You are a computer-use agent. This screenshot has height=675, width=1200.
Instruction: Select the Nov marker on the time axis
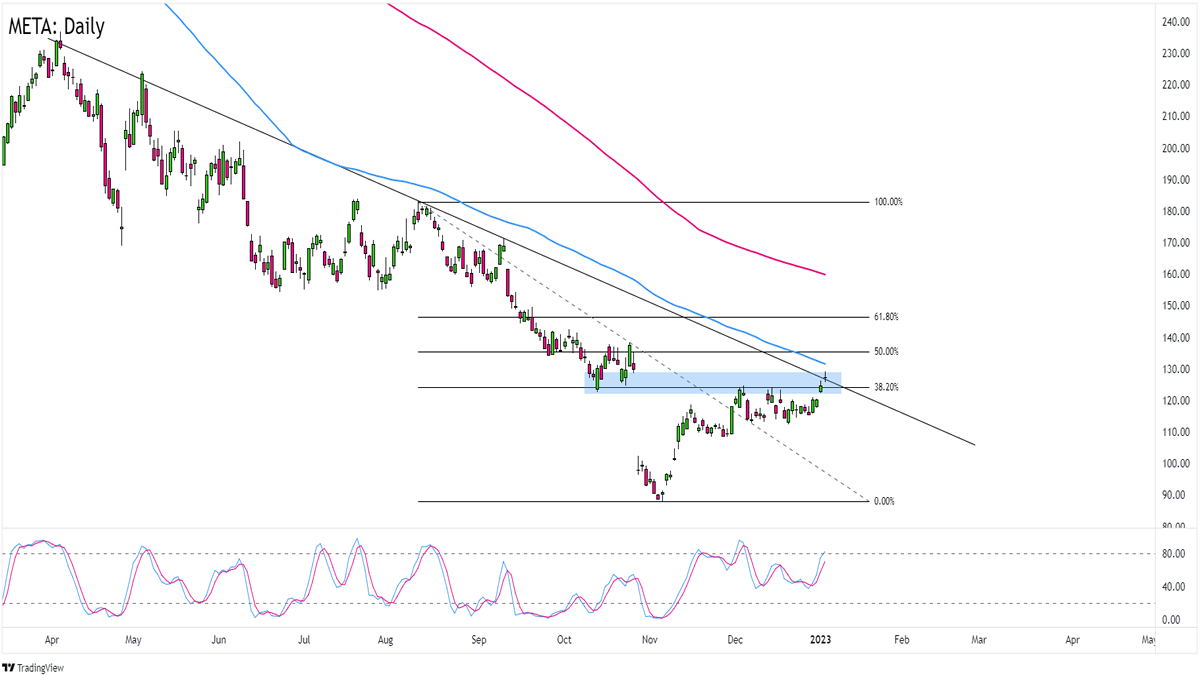pos(650,639)
